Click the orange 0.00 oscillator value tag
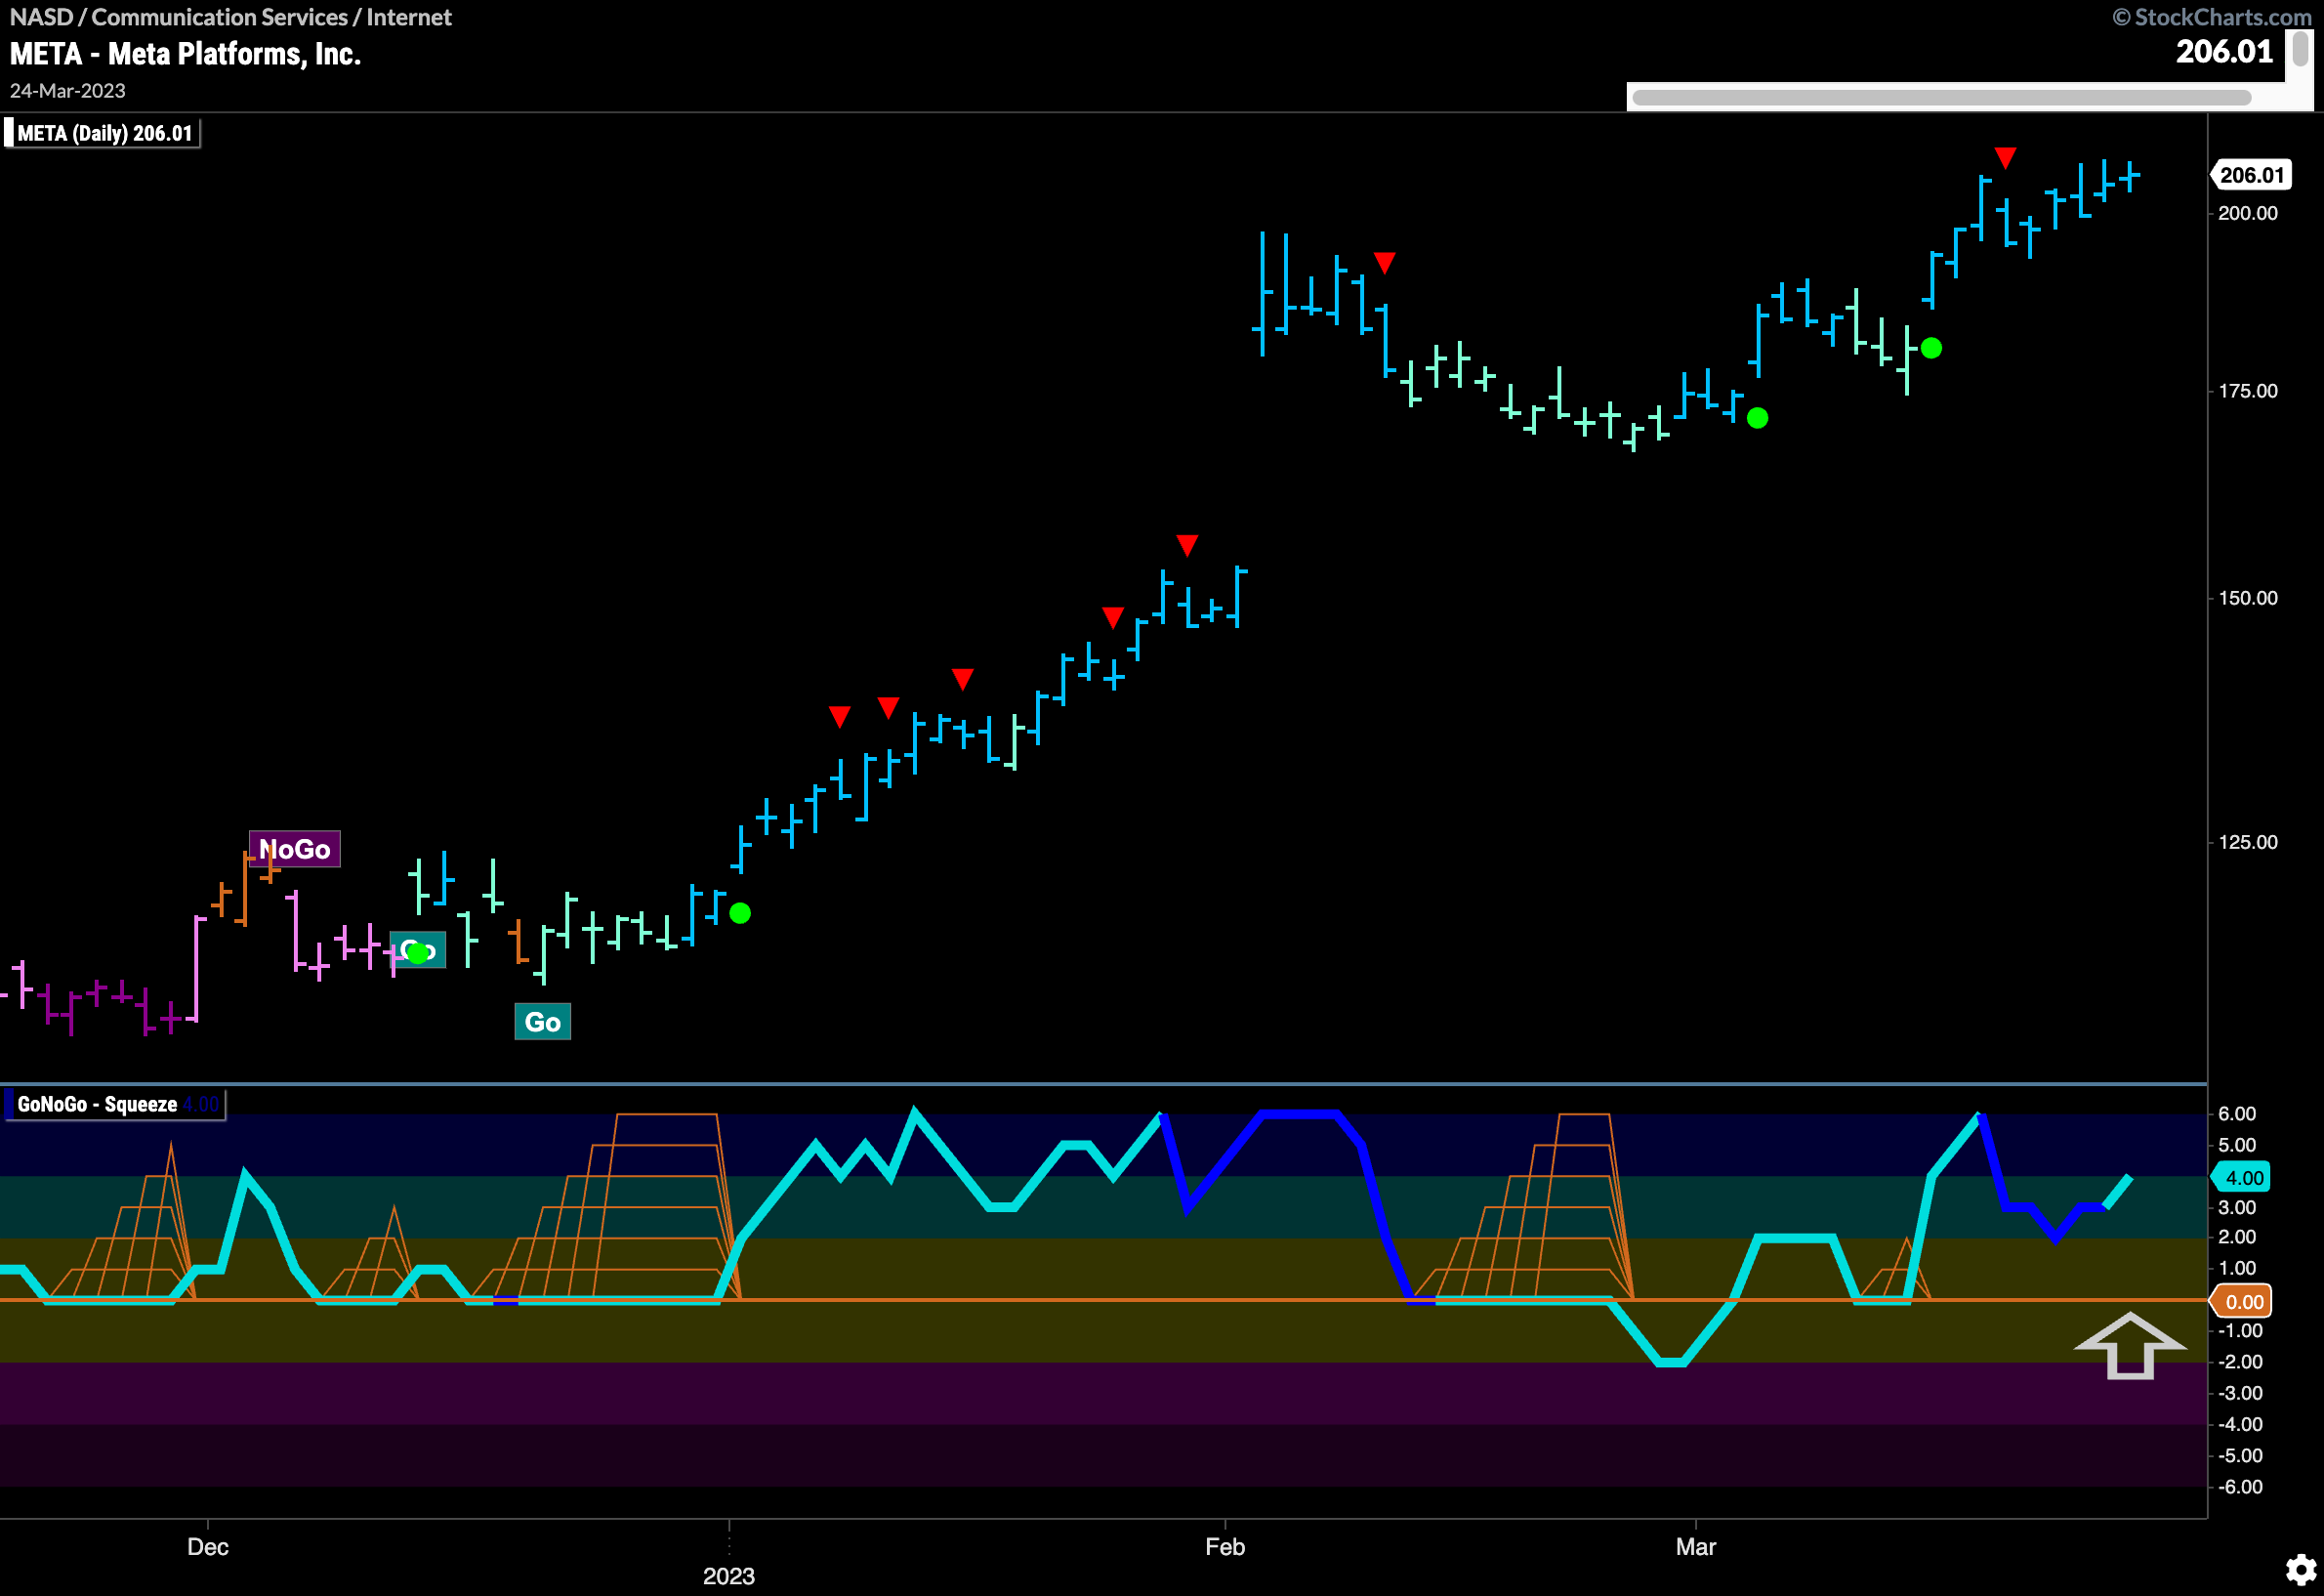Screen dimensions: 2324x1596 2242,1301
